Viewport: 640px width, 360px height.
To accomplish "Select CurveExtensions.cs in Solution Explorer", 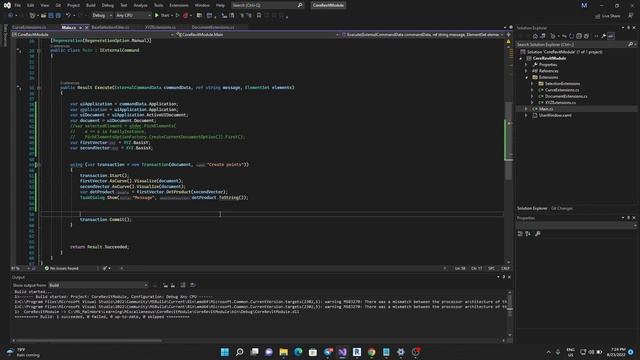I will [562, 90].
